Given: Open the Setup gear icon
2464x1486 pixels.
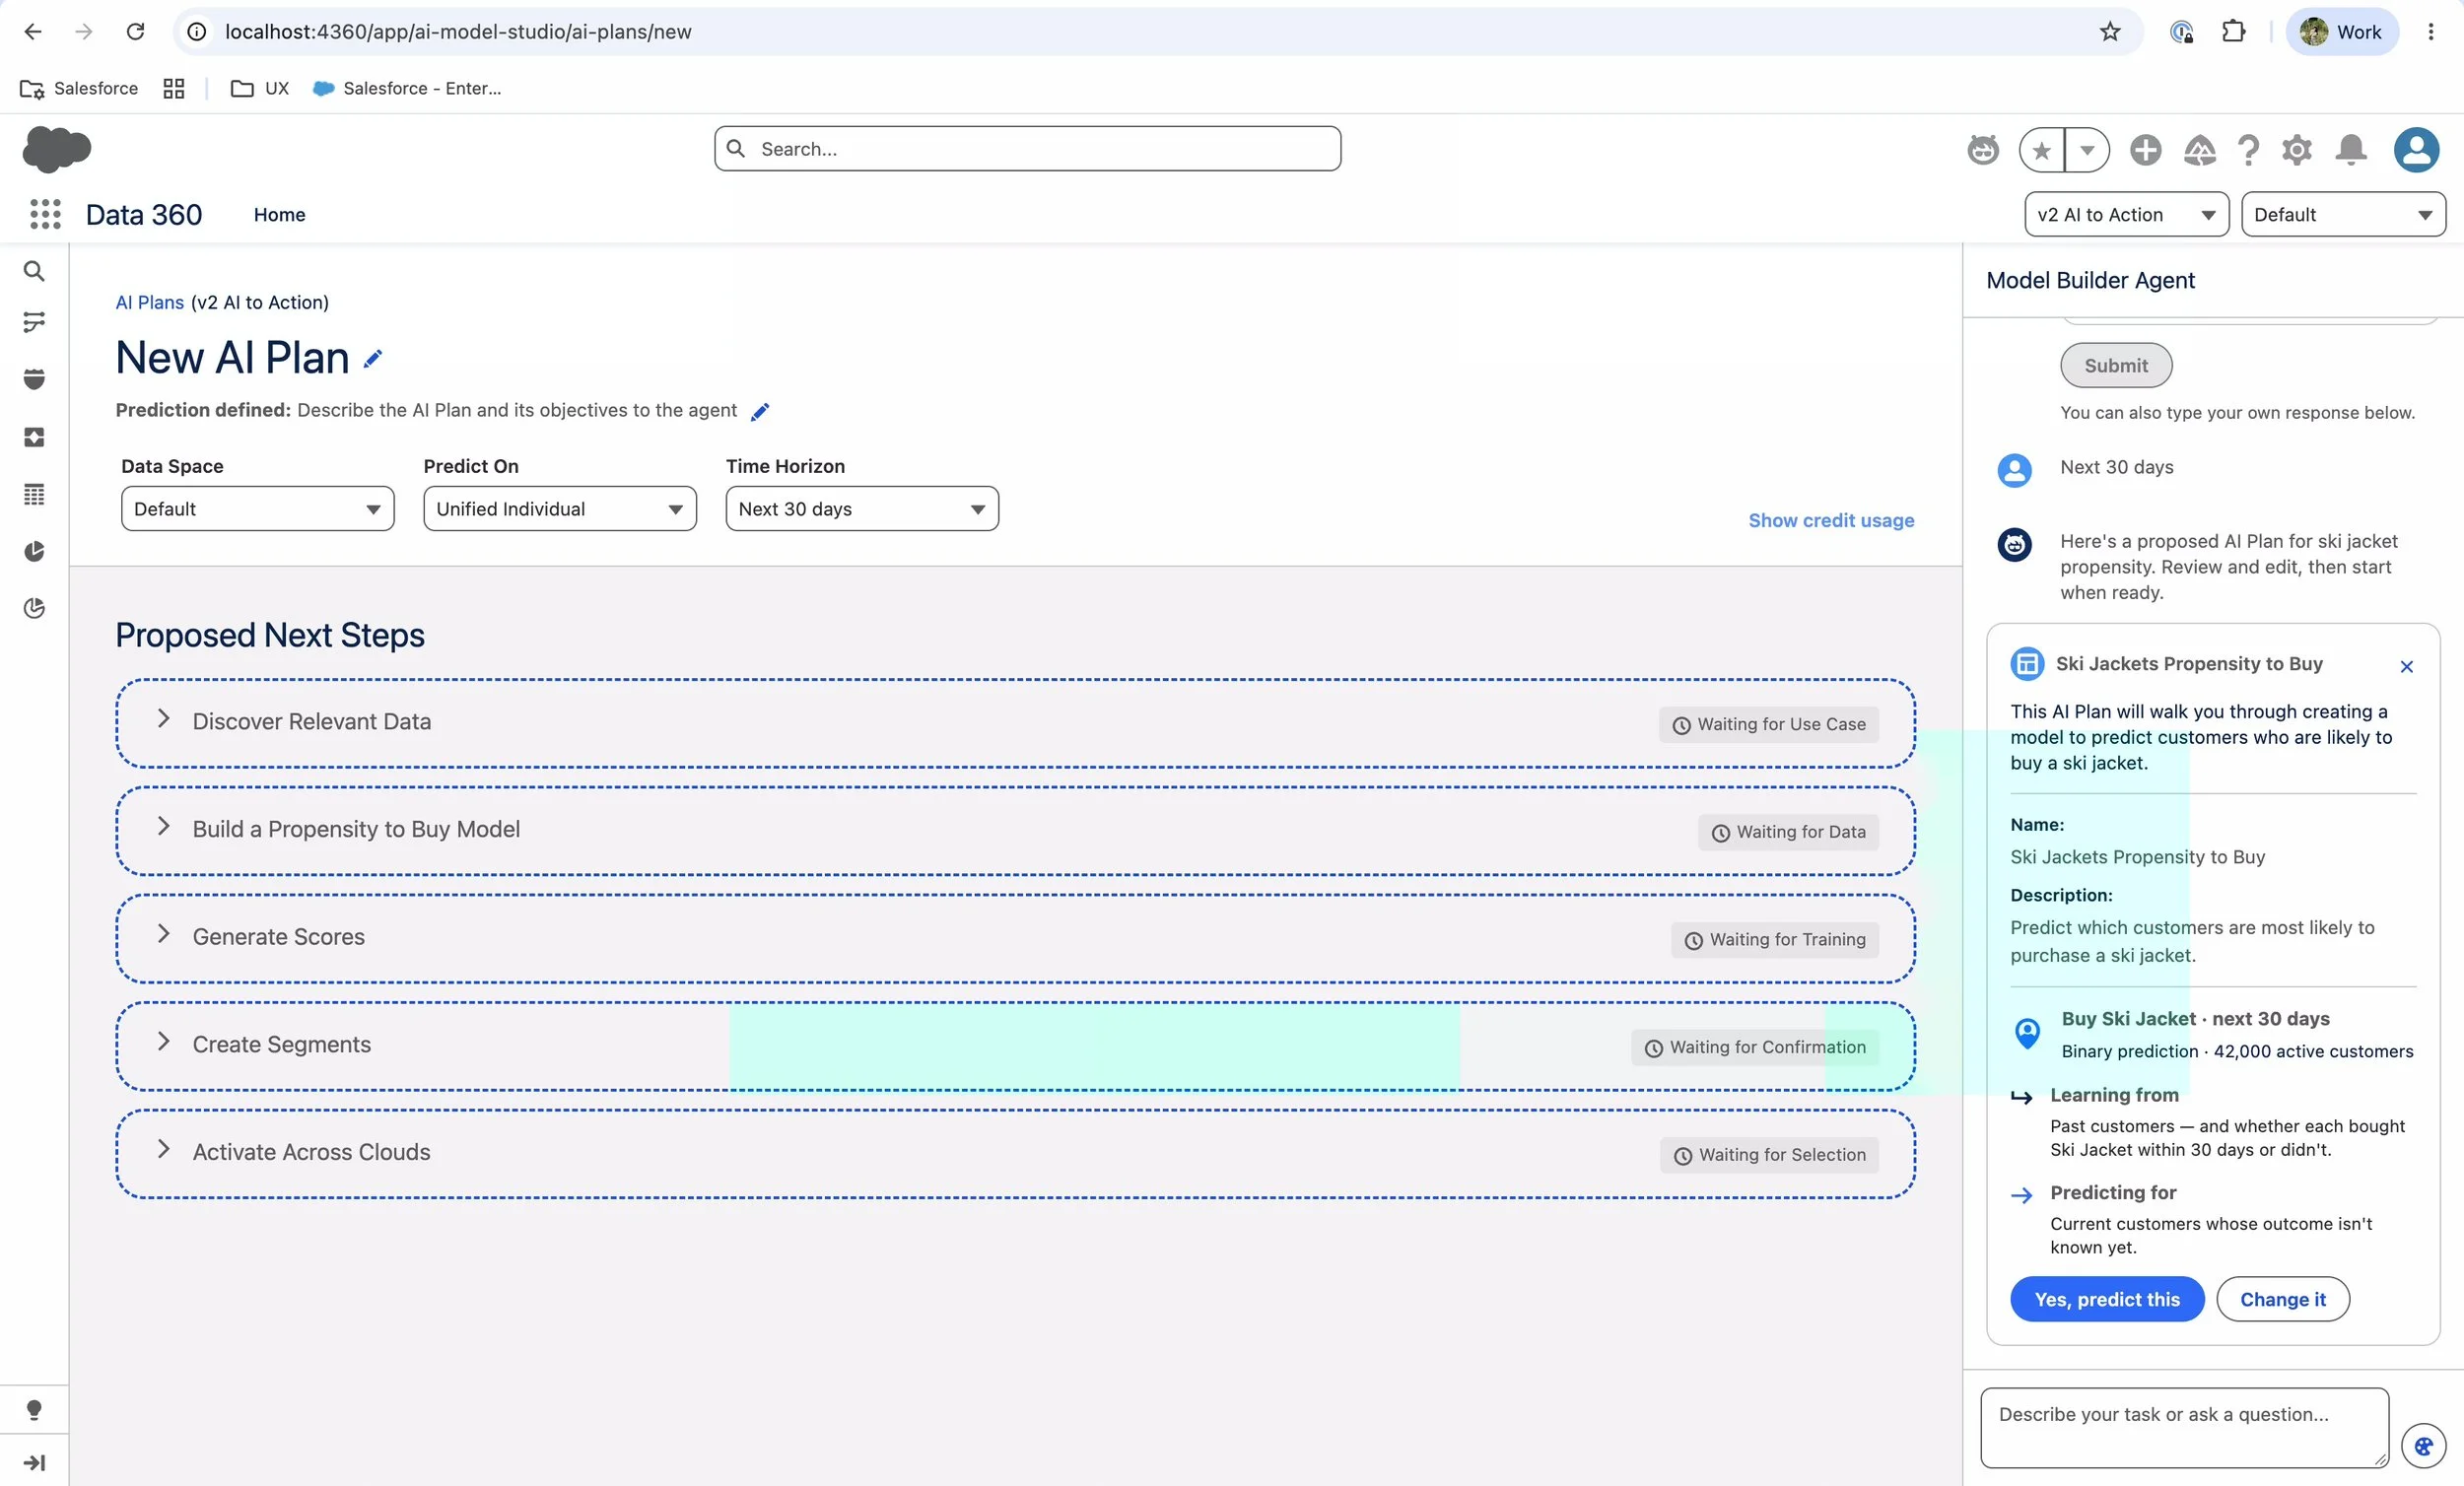Looking at the screenshot, I should click(2297, 150).
